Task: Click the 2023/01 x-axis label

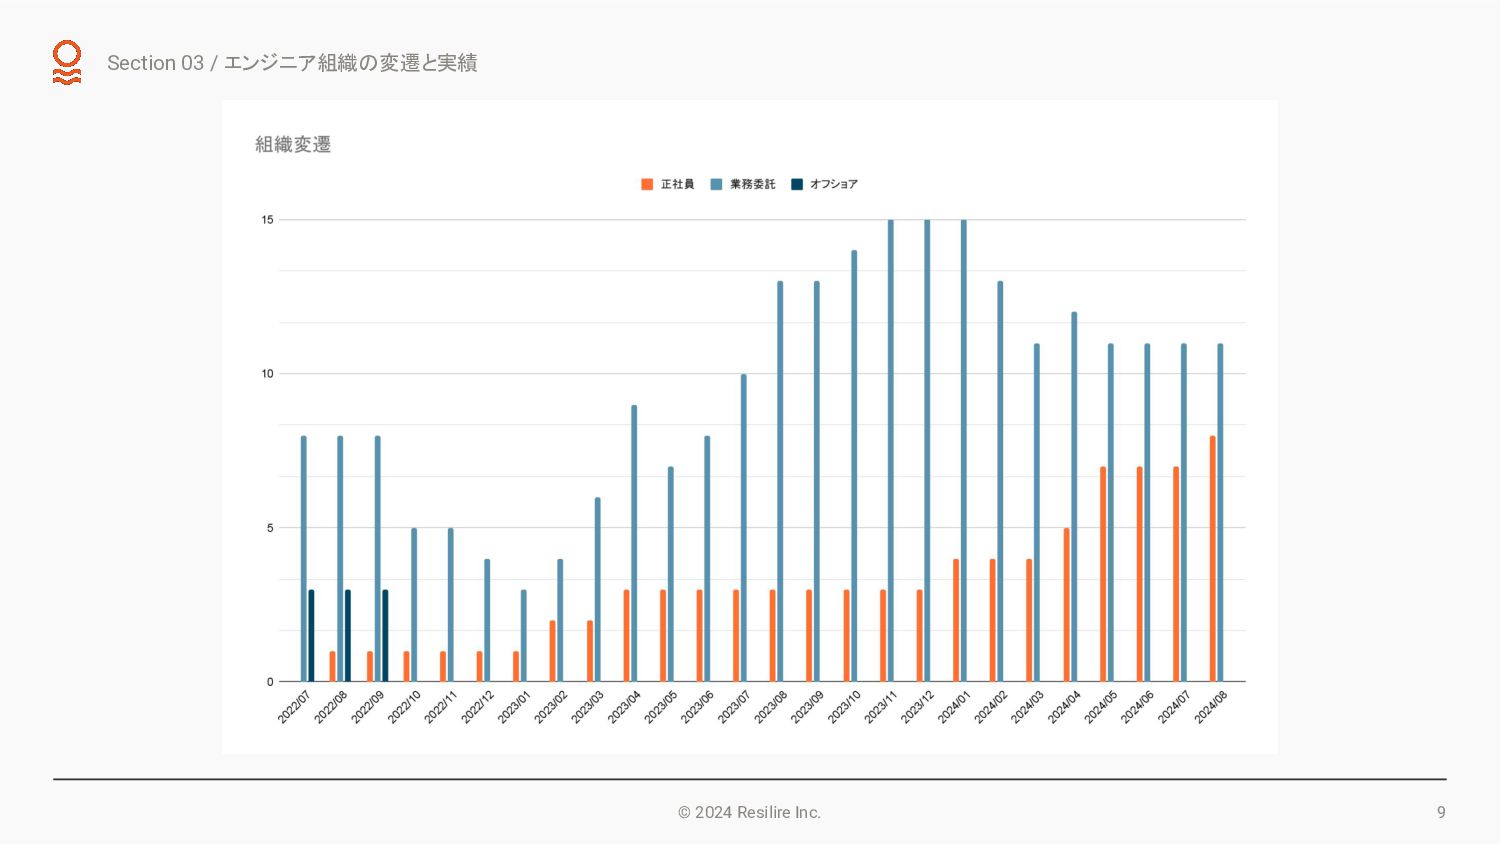Action: tap(514, 707)
